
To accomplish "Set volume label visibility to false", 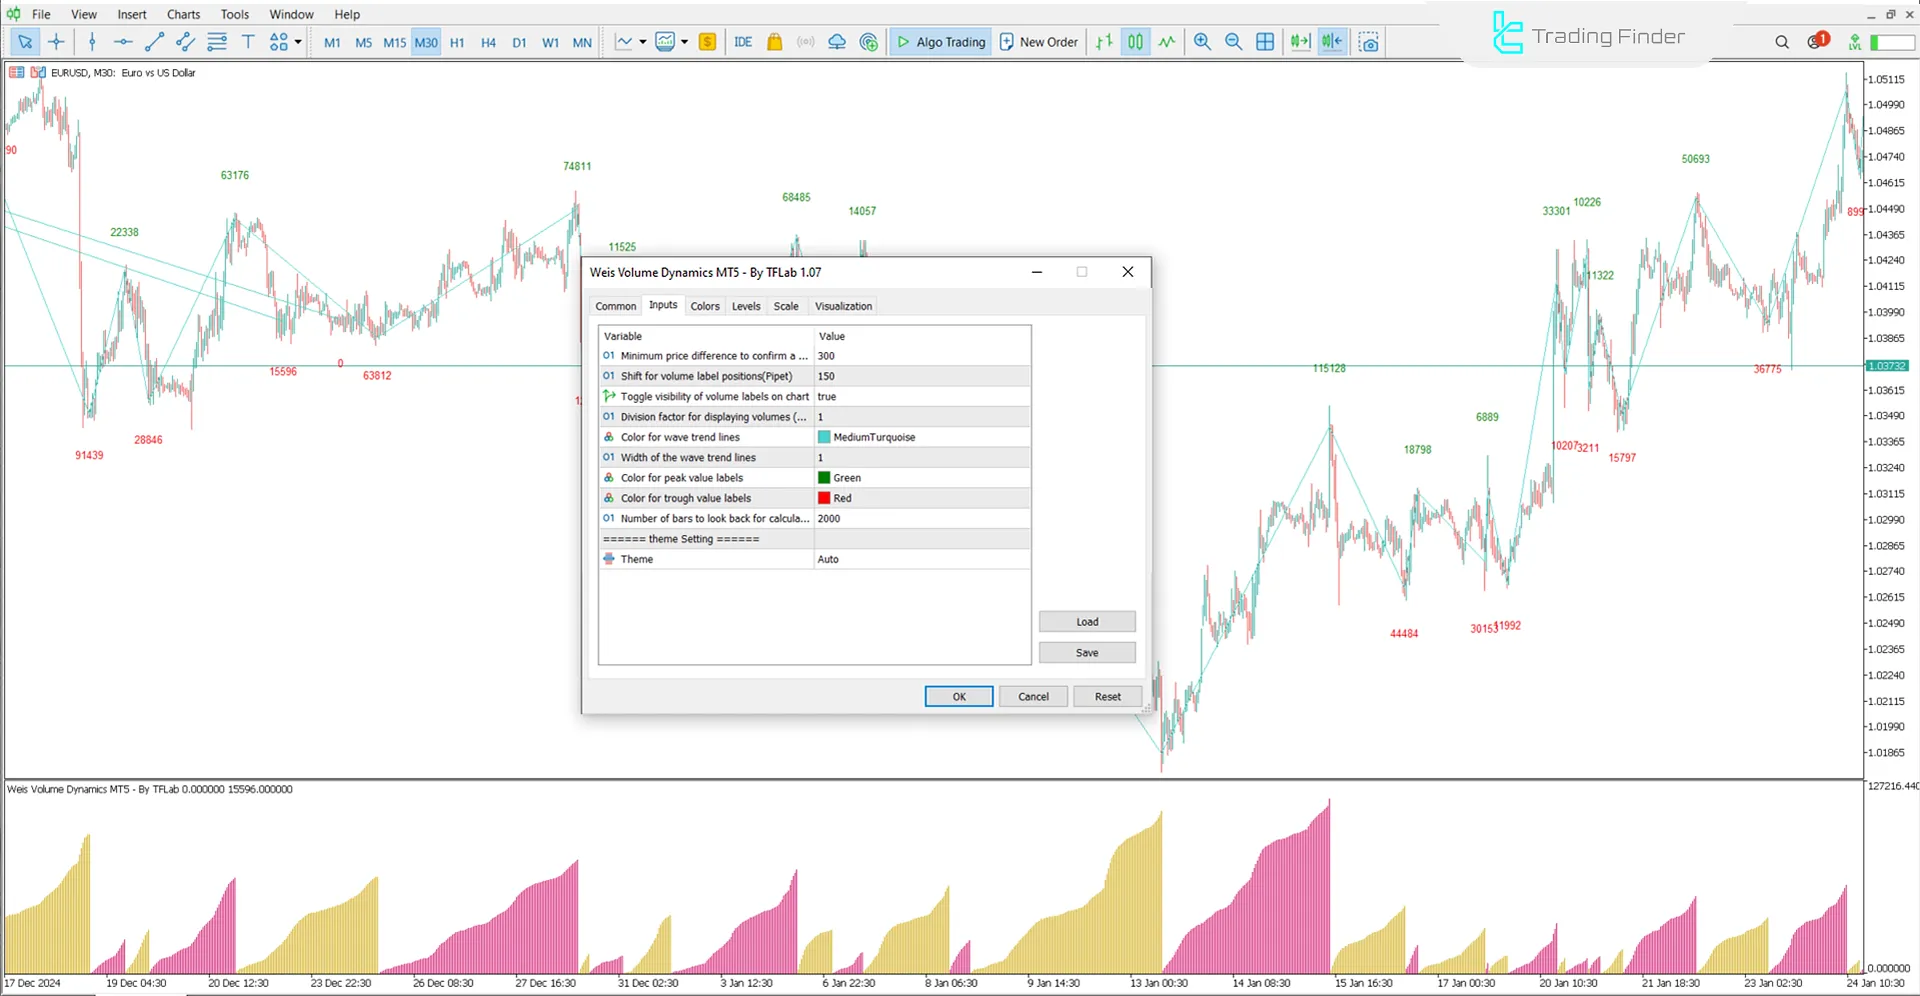I will [920, 396].
